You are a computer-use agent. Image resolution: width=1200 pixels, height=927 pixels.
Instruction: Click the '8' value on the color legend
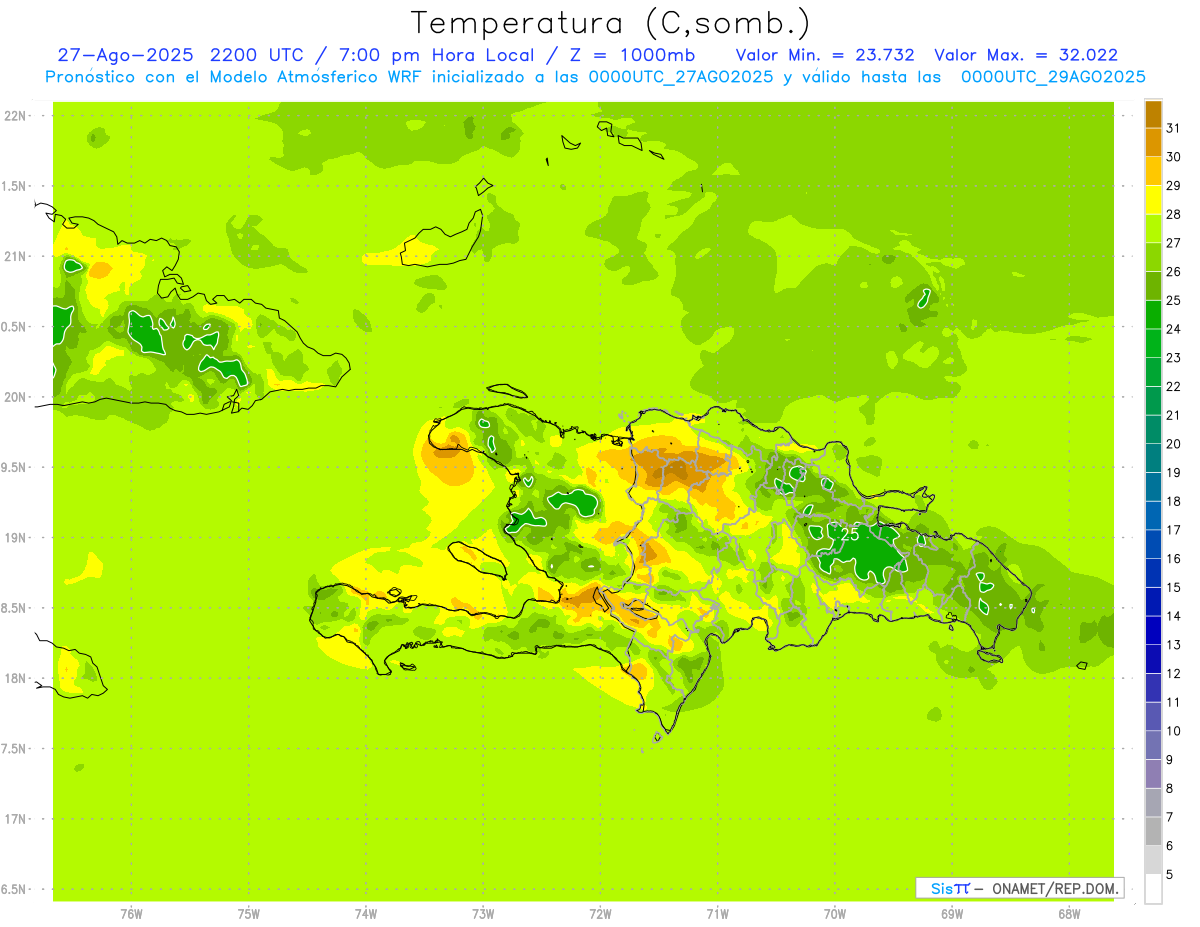1170,788
